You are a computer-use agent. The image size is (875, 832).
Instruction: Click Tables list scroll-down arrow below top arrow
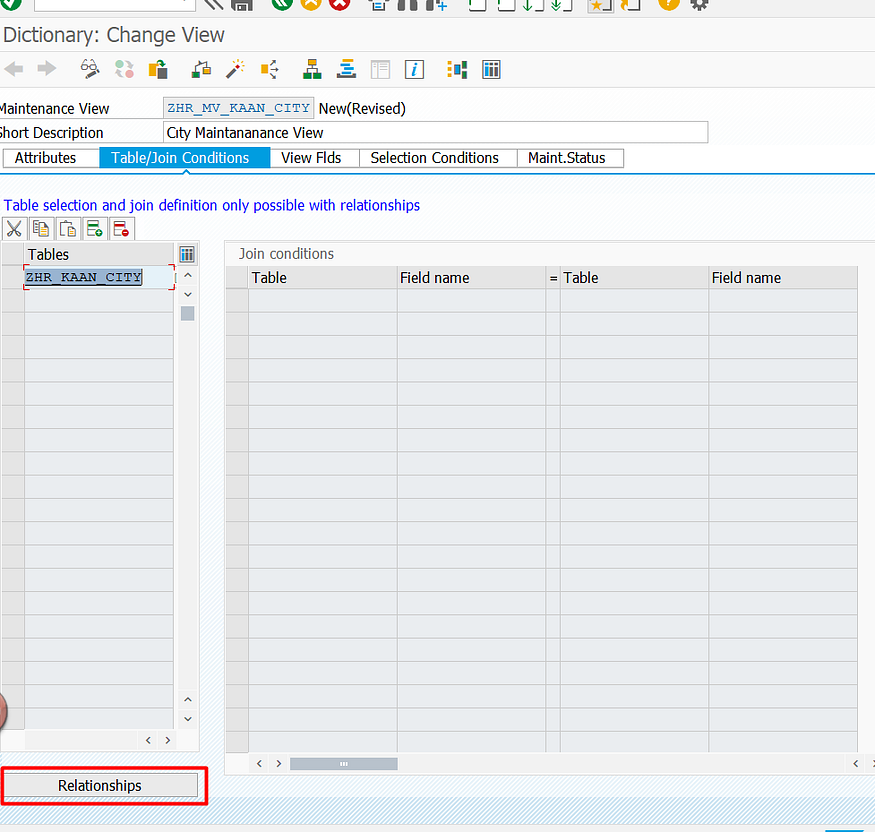188,294
